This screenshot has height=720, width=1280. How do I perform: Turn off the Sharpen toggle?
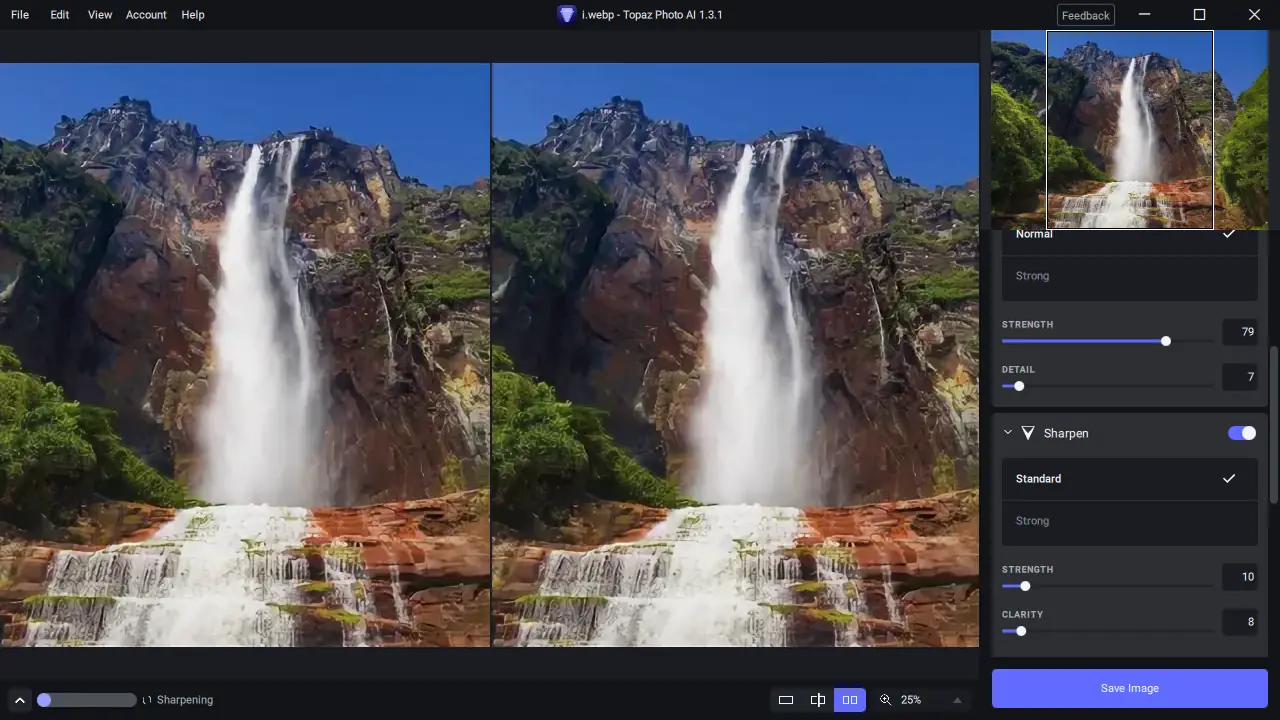coord(1242,433)
